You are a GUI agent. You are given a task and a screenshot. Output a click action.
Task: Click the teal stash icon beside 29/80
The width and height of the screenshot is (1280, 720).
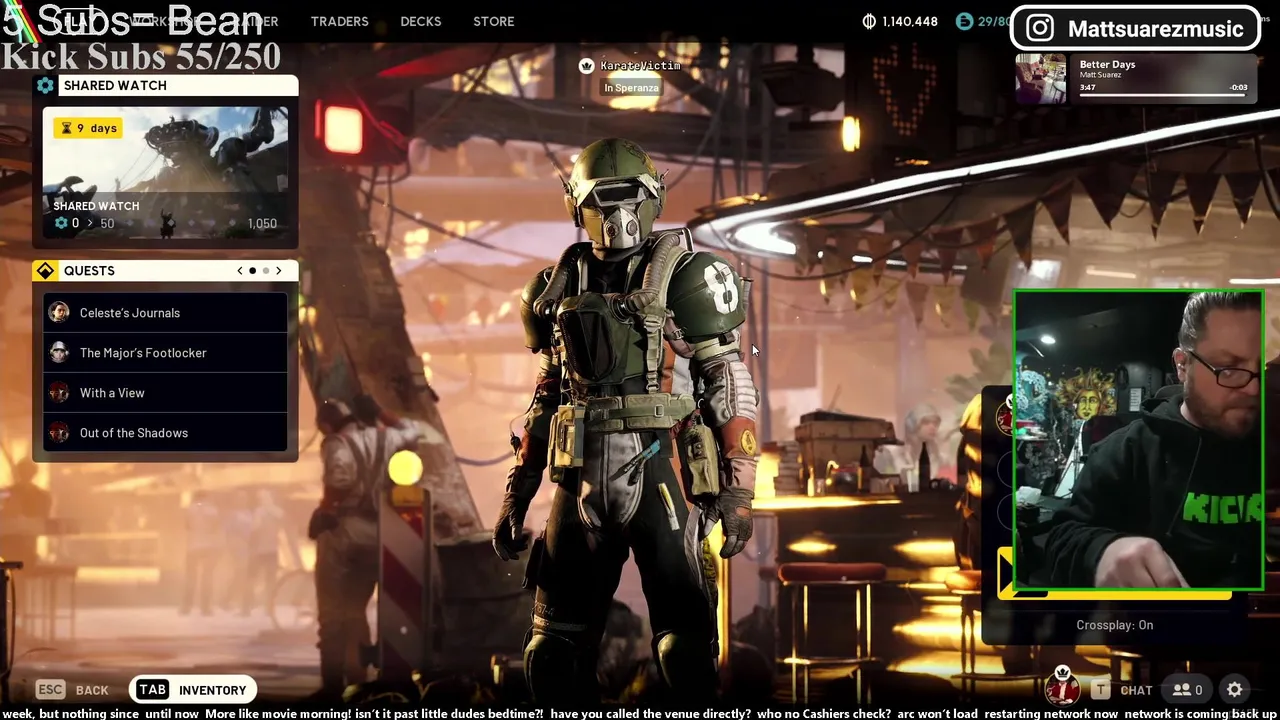pos(964,21)
